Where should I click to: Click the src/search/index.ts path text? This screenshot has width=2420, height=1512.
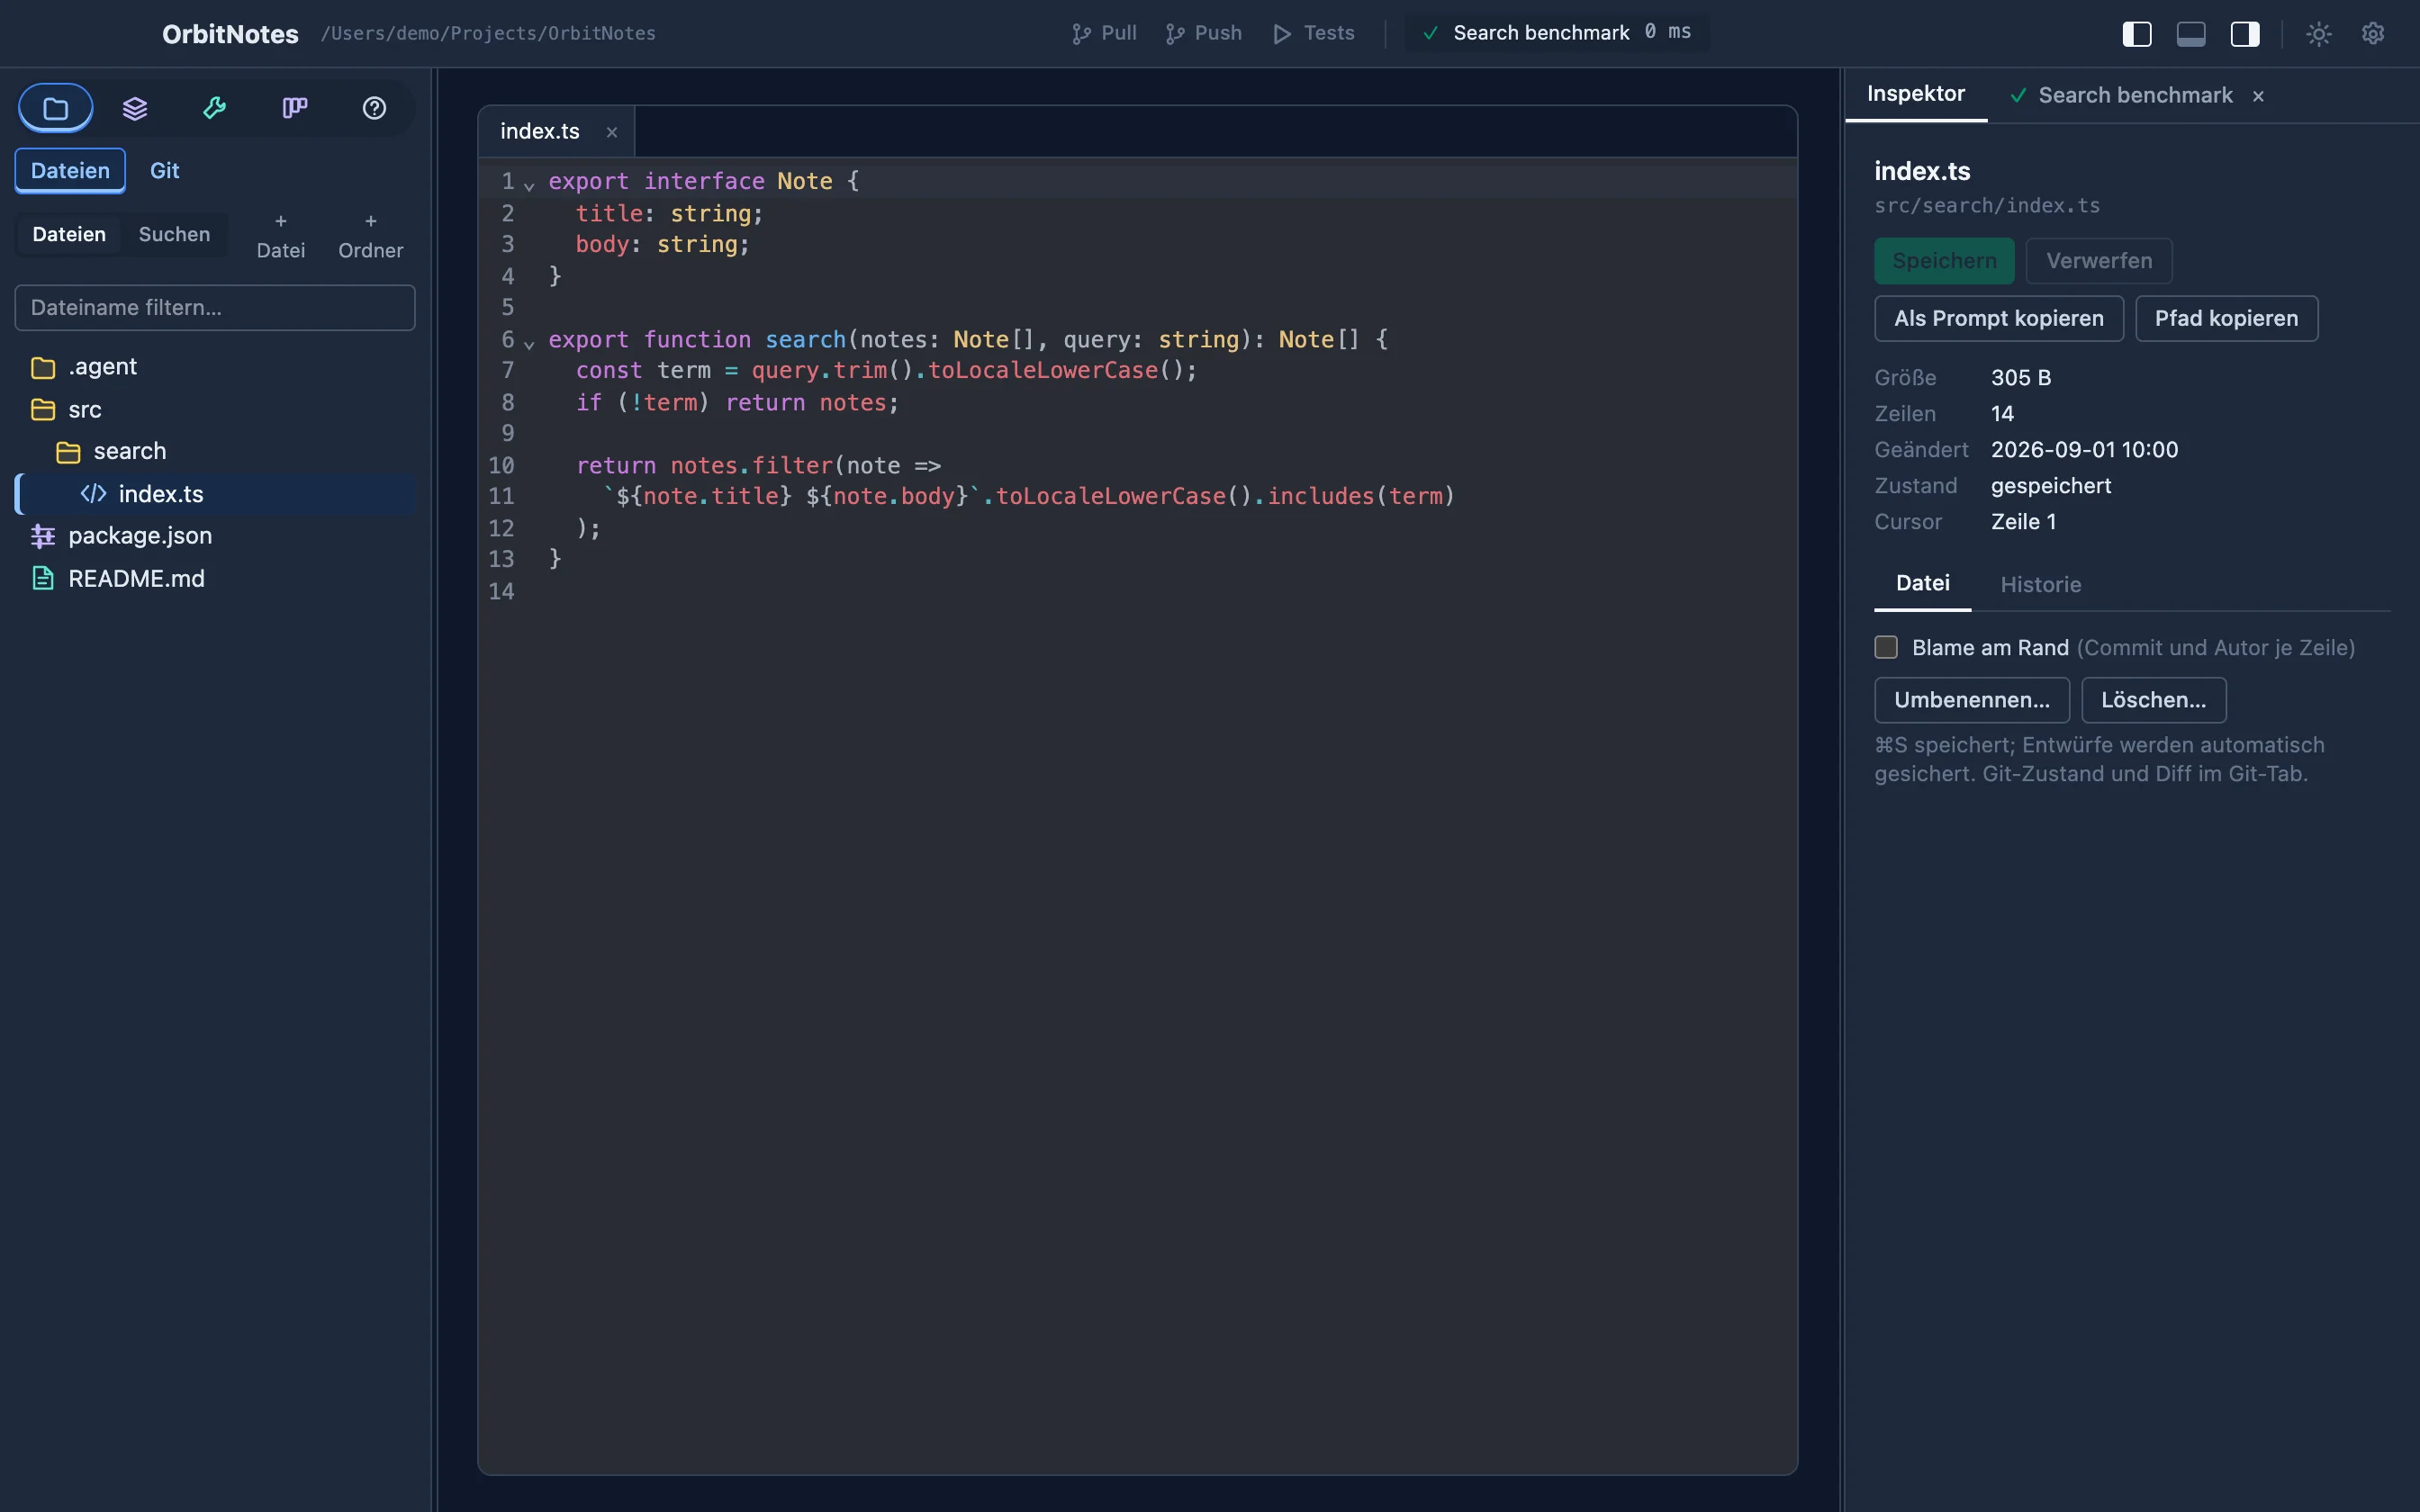1987,206
